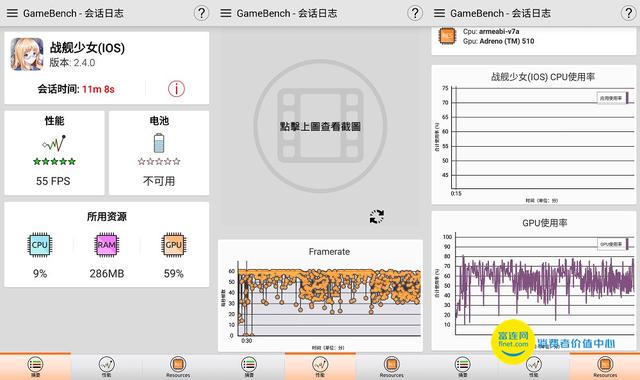The width and height of the screenshot is (640, 380).
Task: Tap help question mark on middle screen
Action: click(415, 13)
